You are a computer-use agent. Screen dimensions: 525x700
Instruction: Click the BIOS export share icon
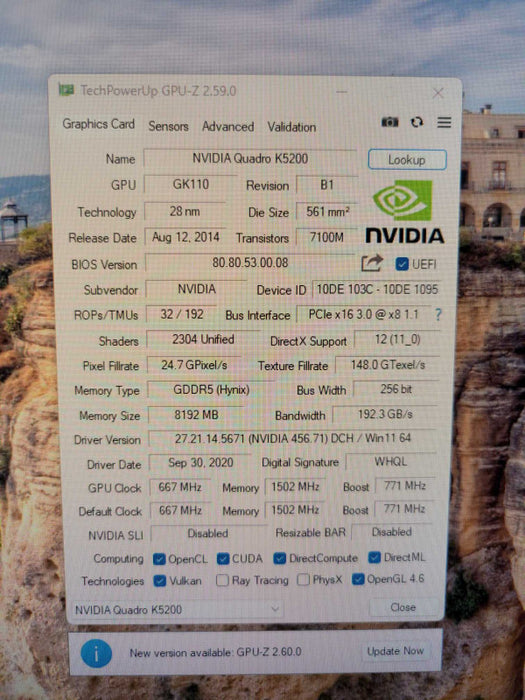point(372,263)
